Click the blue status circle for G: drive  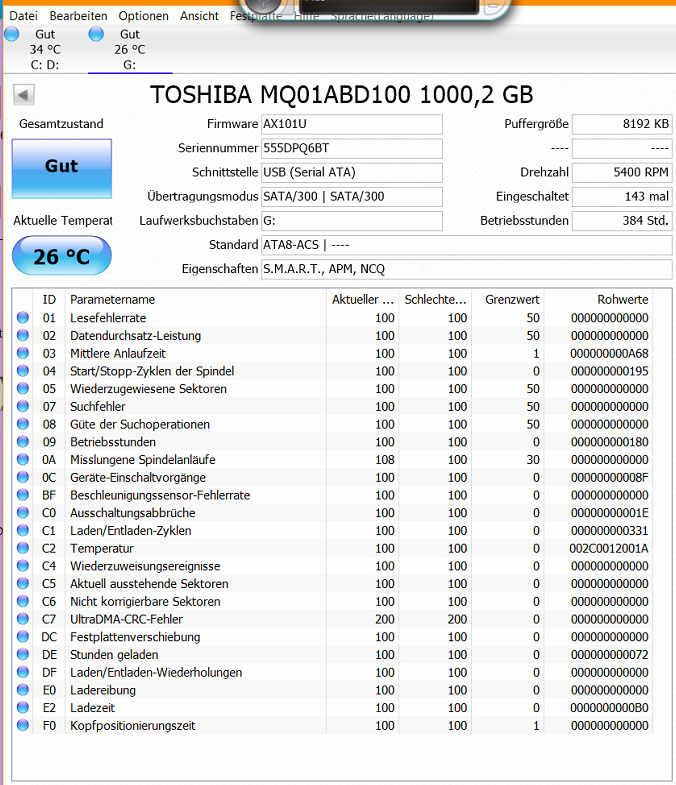(96, 34)
